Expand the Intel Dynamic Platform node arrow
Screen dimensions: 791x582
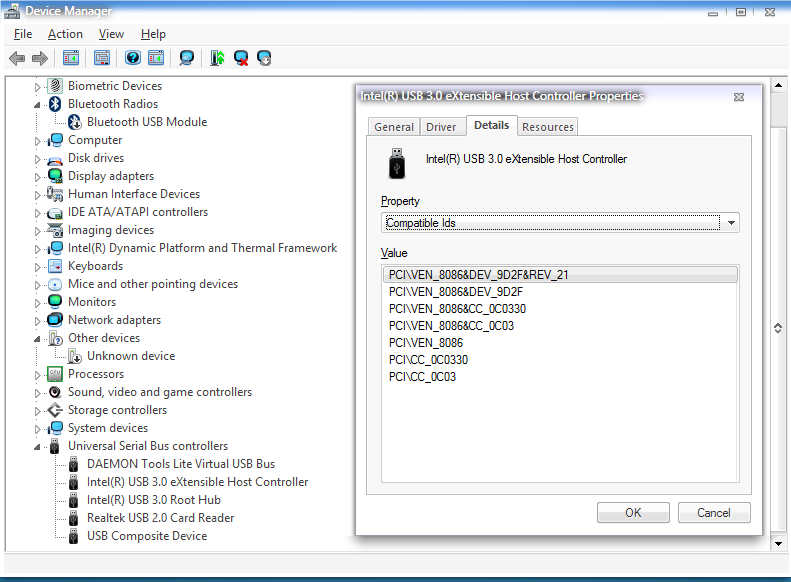point(37,249)
